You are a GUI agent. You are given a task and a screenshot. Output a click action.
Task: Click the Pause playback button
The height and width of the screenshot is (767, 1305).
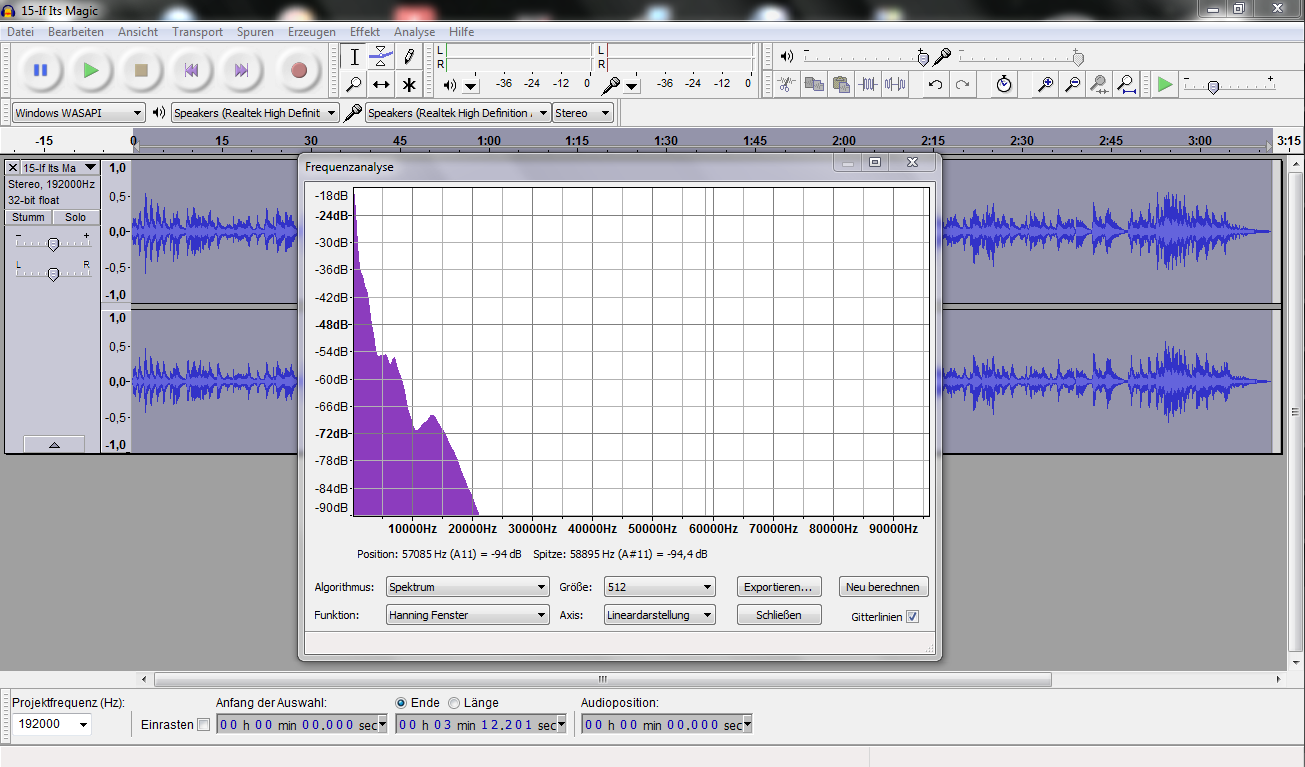(x=40, y=70)
